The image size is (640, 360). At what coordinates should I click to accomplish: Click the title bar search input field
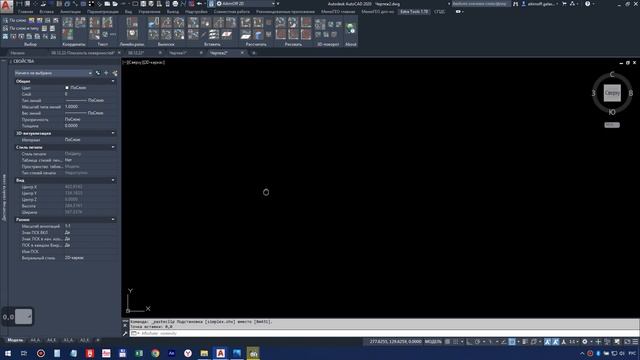pyautogui.click(x=481, y=4)
